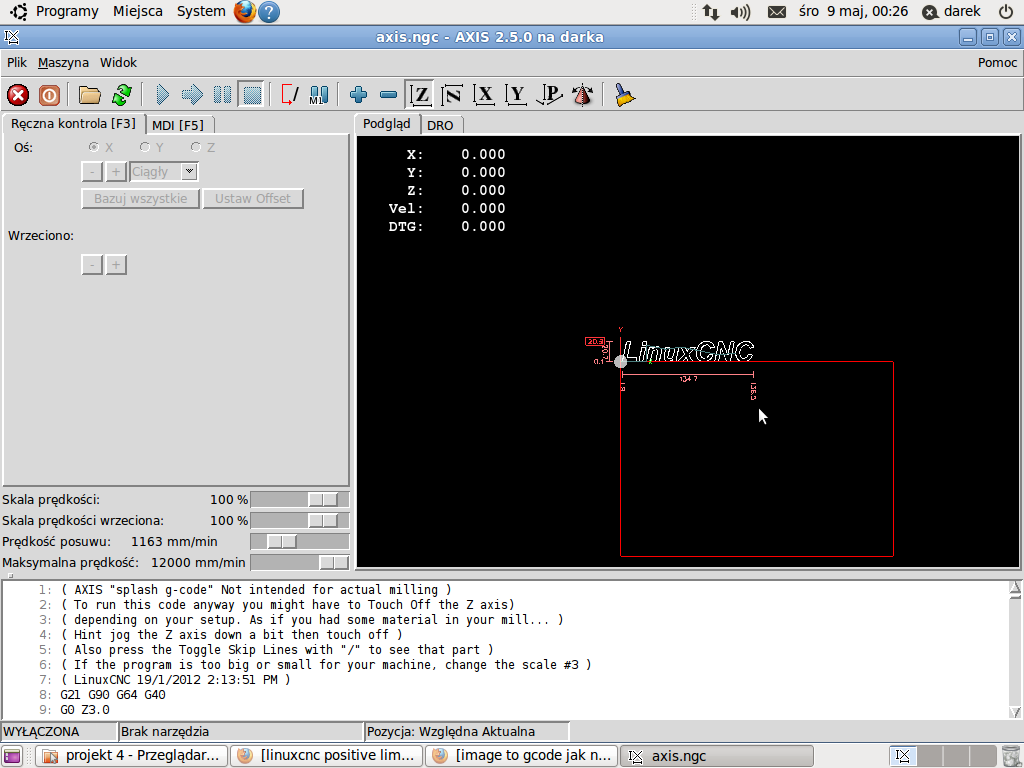Zoom in the preview

point(359,95)
